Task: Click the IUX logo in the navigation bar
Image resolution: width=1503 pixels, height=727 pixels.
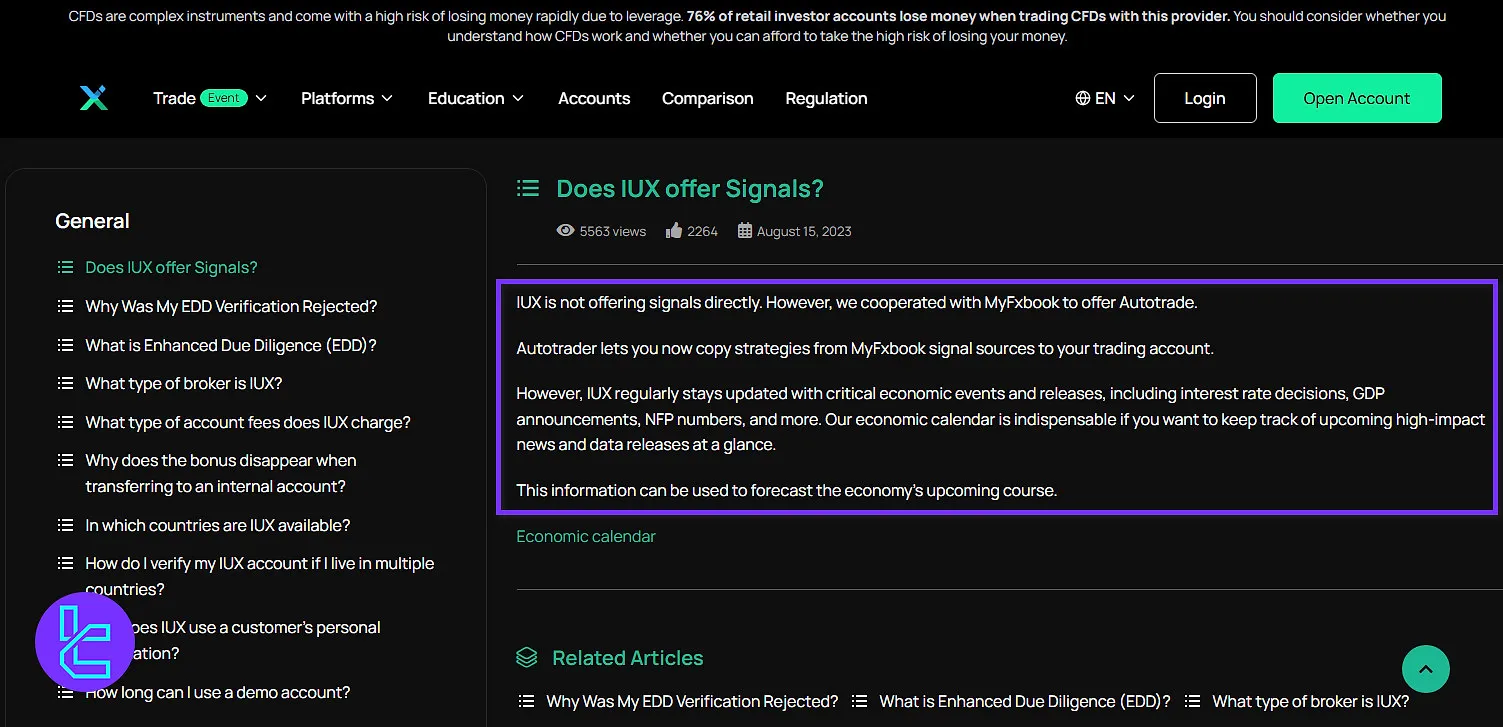Action: coord(93,97)
